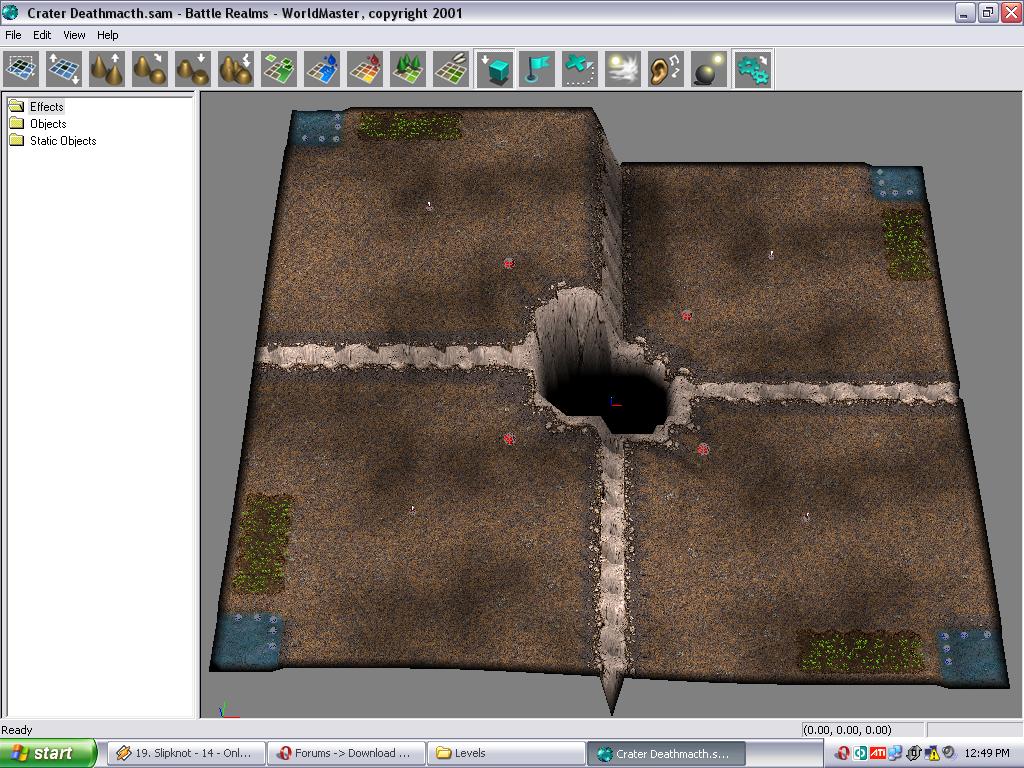Choose the raise/lower grid height tool
Screen dimensions: 1024x768
tap(64, 69)
